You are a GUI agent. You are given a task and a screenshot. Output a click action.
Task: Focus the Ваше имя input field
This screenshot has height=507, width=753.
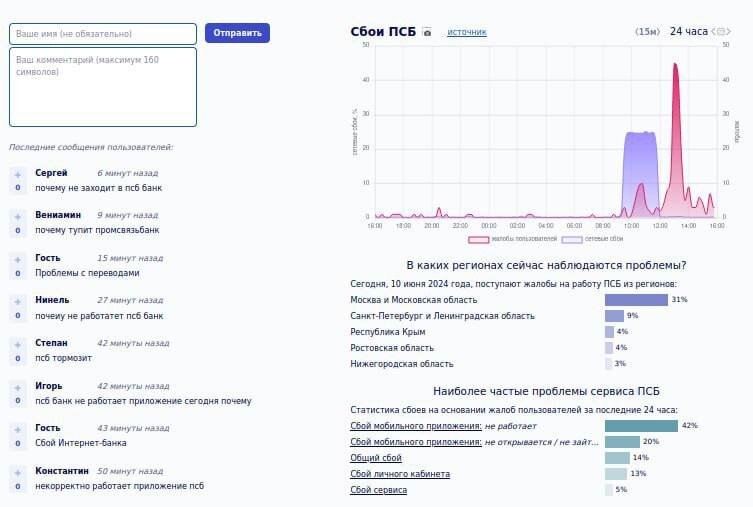pos(103,34)
